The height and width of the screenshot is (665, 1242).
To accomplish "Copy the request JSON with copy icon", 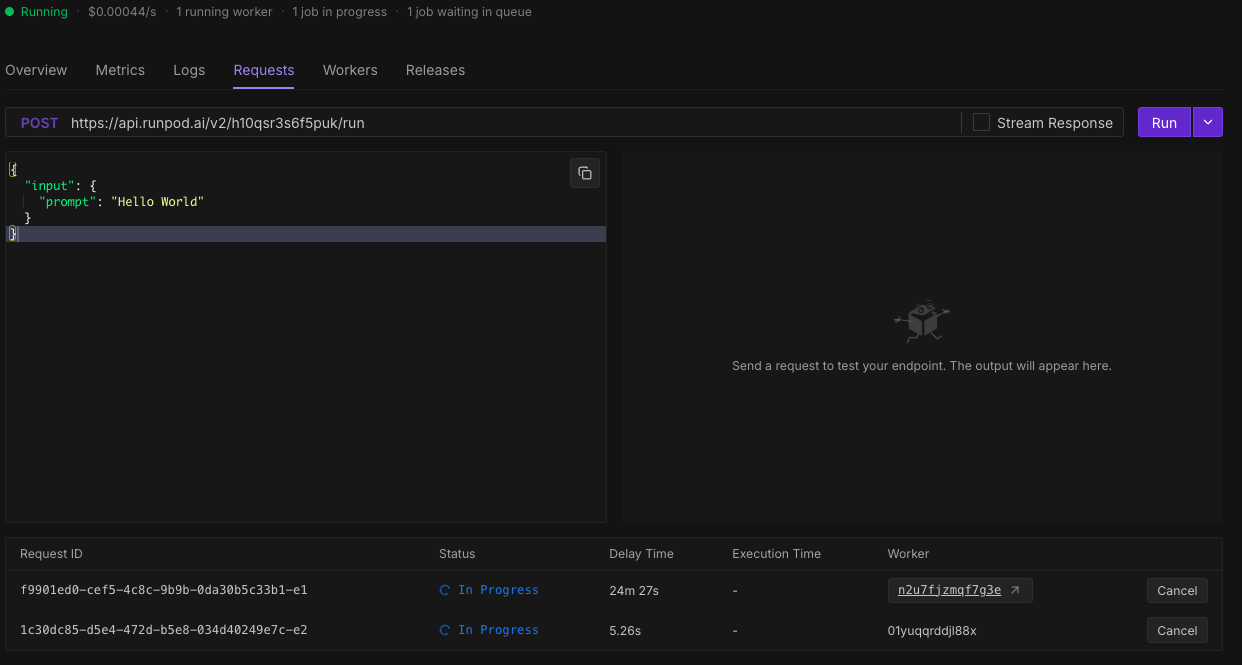I will click(585, 173).
